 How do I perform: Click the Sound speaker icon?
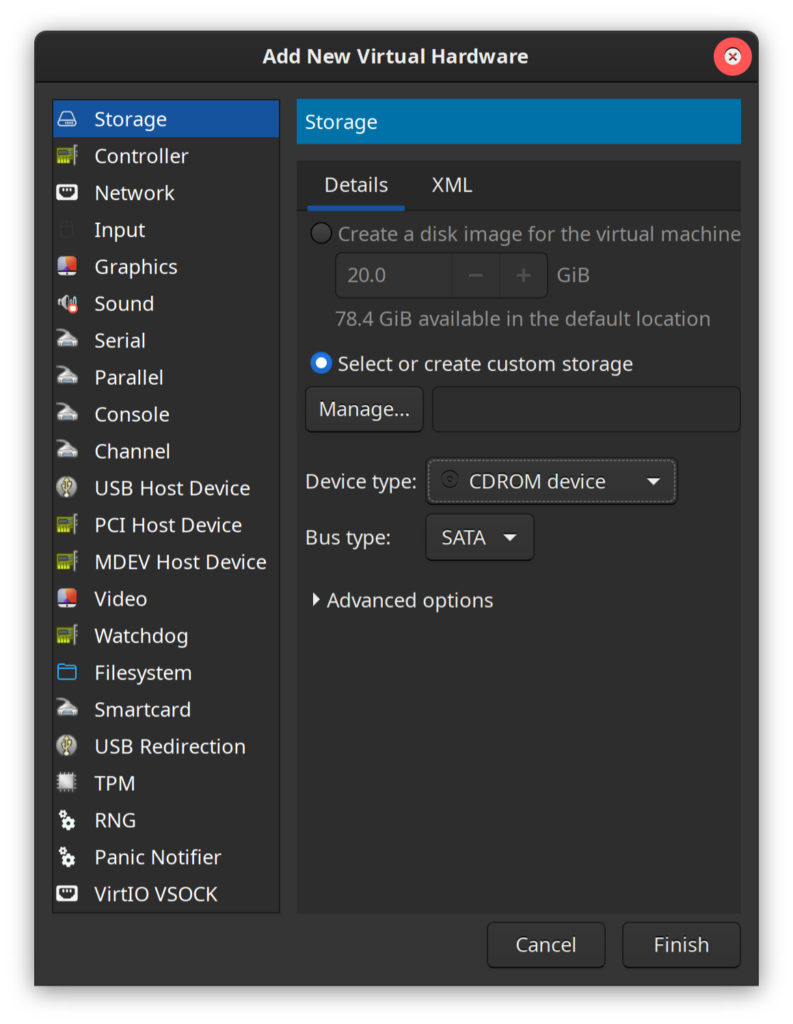[x=67, y=304]
